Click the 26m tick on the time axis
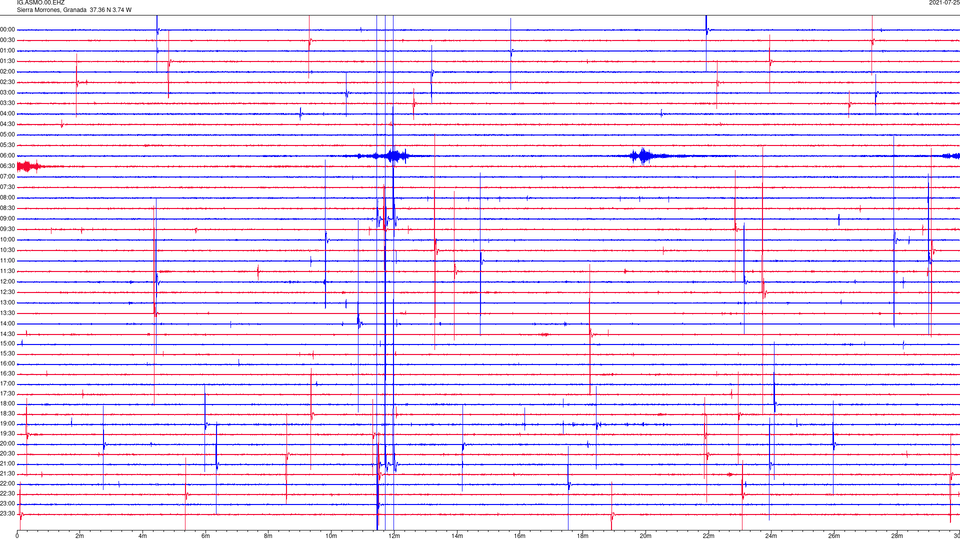This screenshot has height=540, width=960. 834,536
